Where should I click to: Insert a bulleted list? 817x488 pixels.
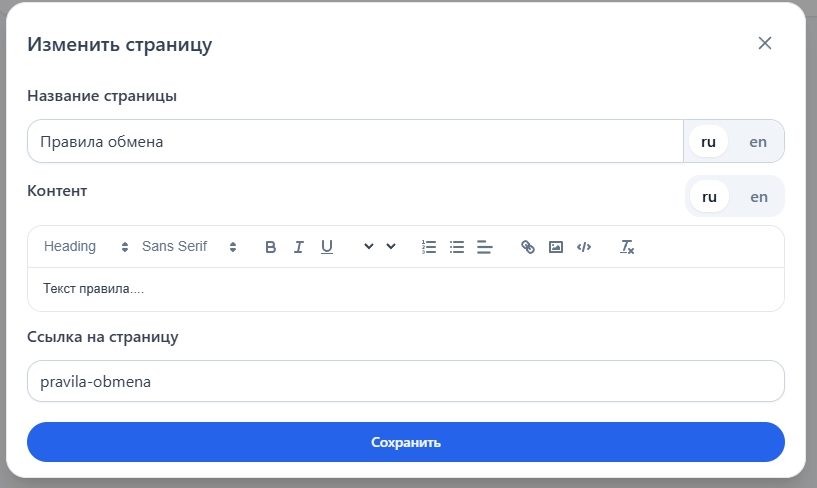pos(457,247)
